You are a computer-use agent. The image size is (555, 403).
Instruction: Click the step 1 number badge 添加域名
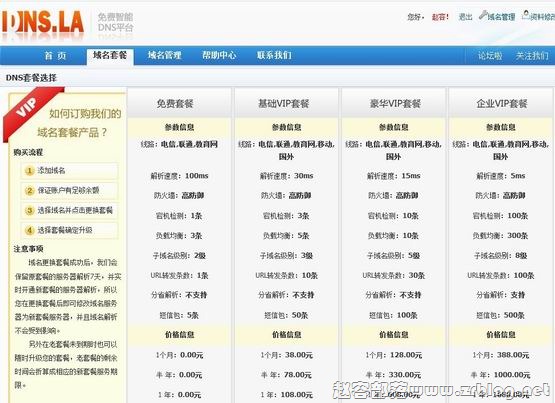coord(29,171)
